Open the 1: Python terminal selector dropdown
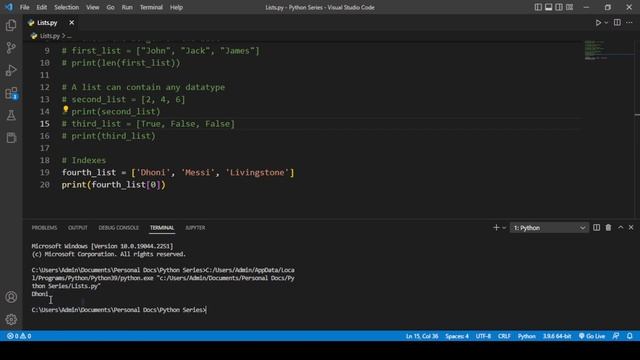The width and height of the screenshot is (640, 360). point(549,228)
